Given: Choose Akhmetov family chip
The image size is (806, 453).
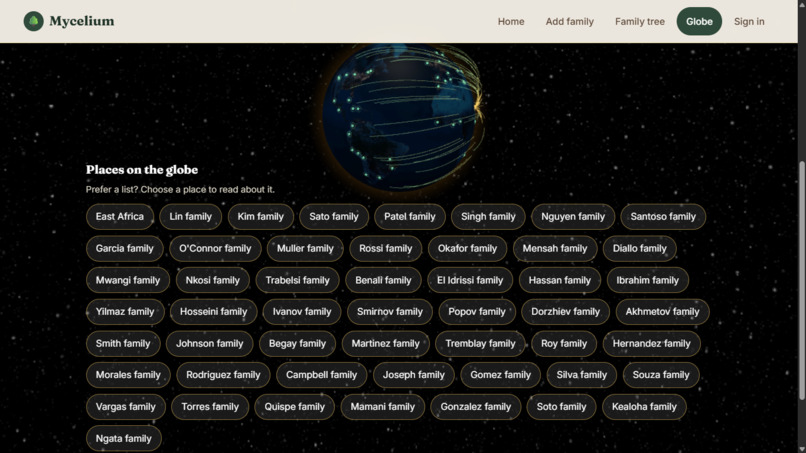Looking at the screenshot, I should coord(662,312).
